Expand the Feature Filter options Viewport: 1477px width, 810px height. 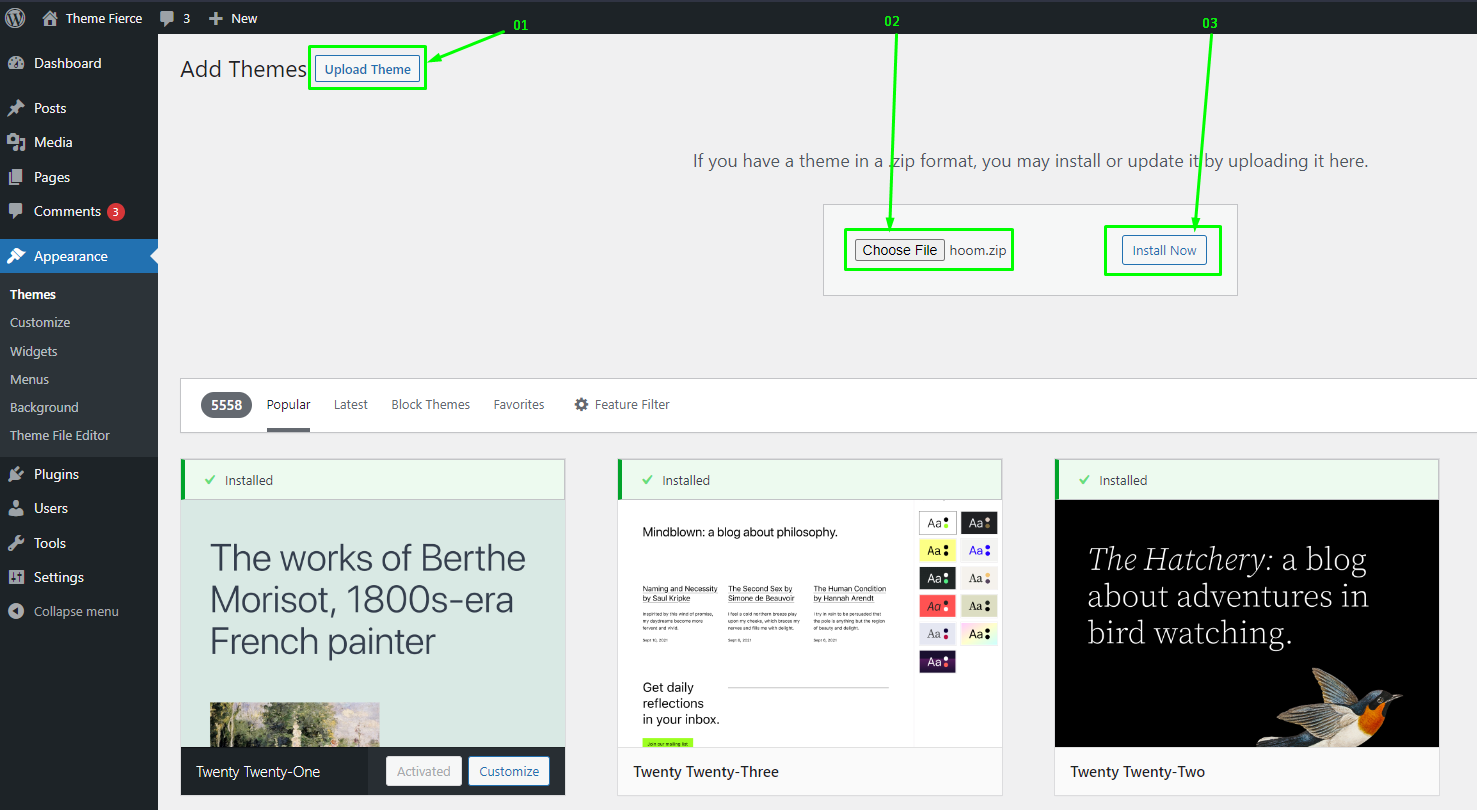622,404
